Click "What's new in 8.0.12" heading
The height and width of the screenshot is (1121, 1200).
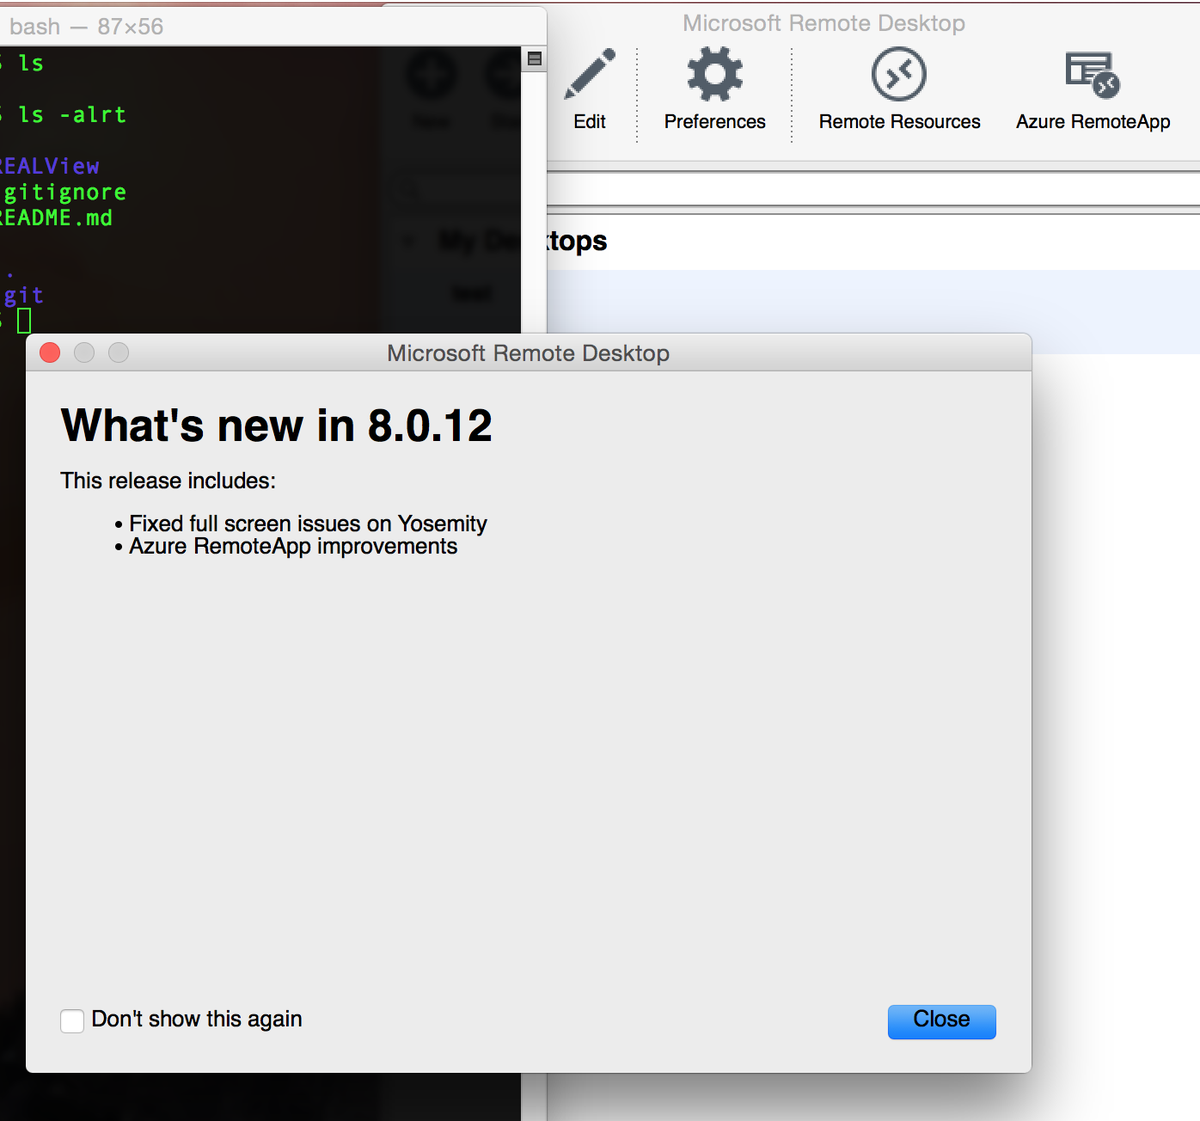coord(277,426)
